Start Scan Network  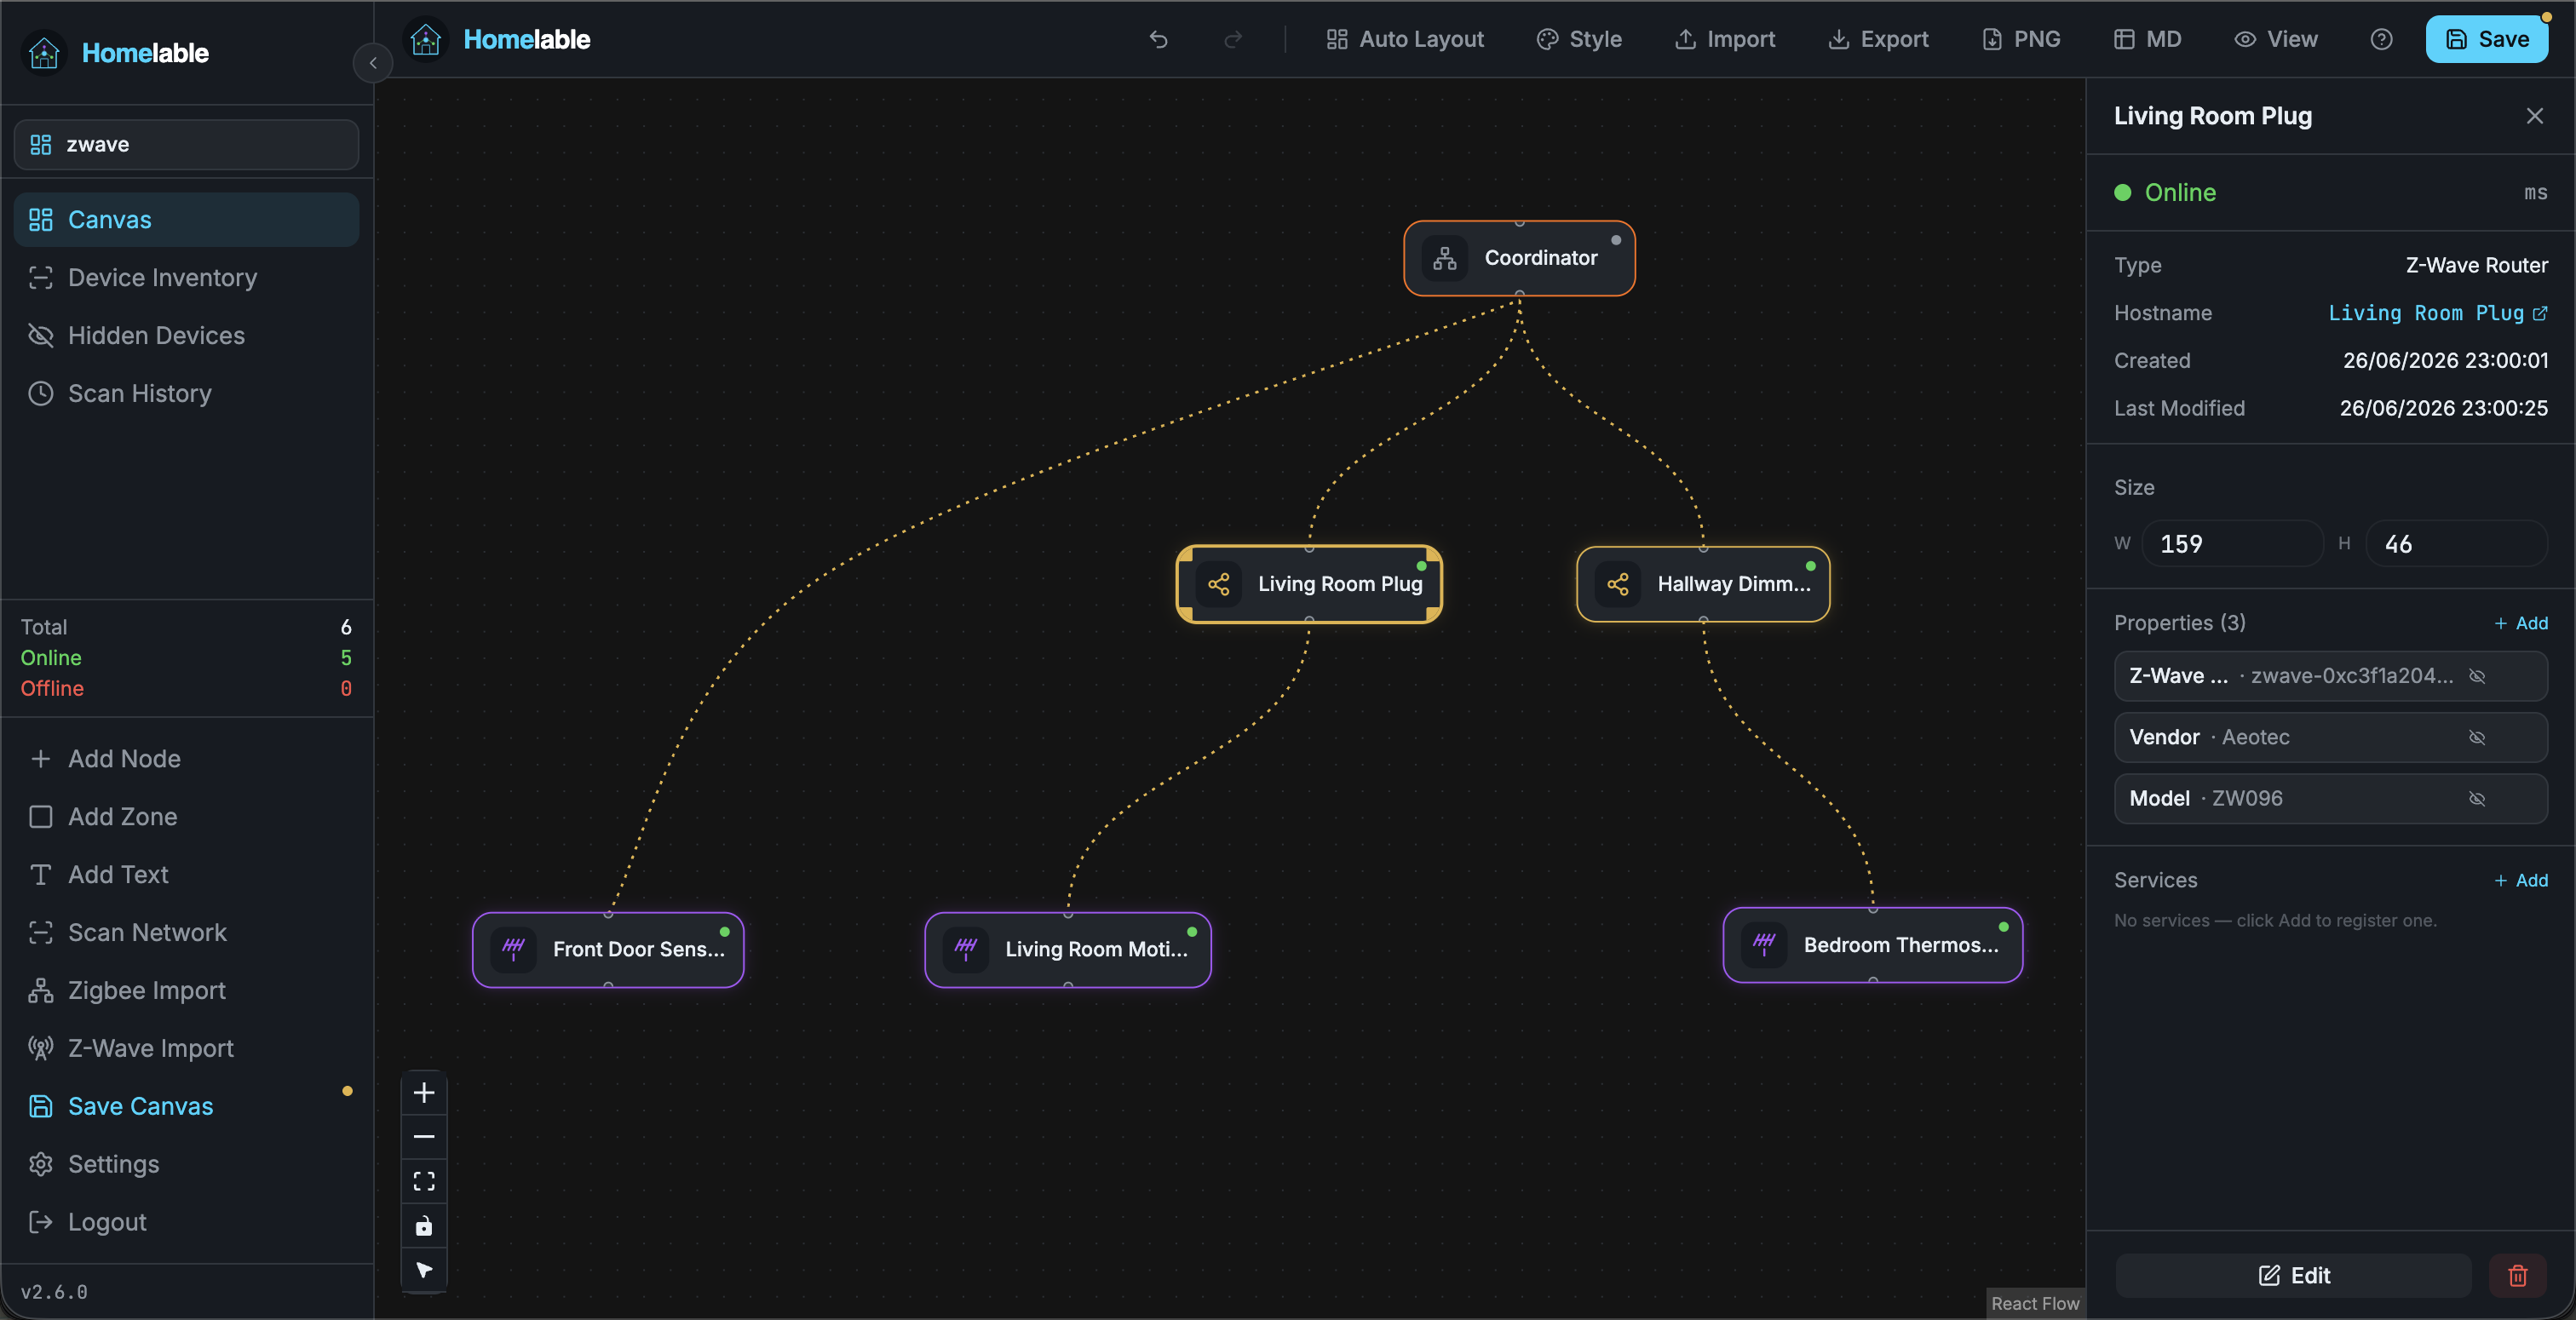186,933
